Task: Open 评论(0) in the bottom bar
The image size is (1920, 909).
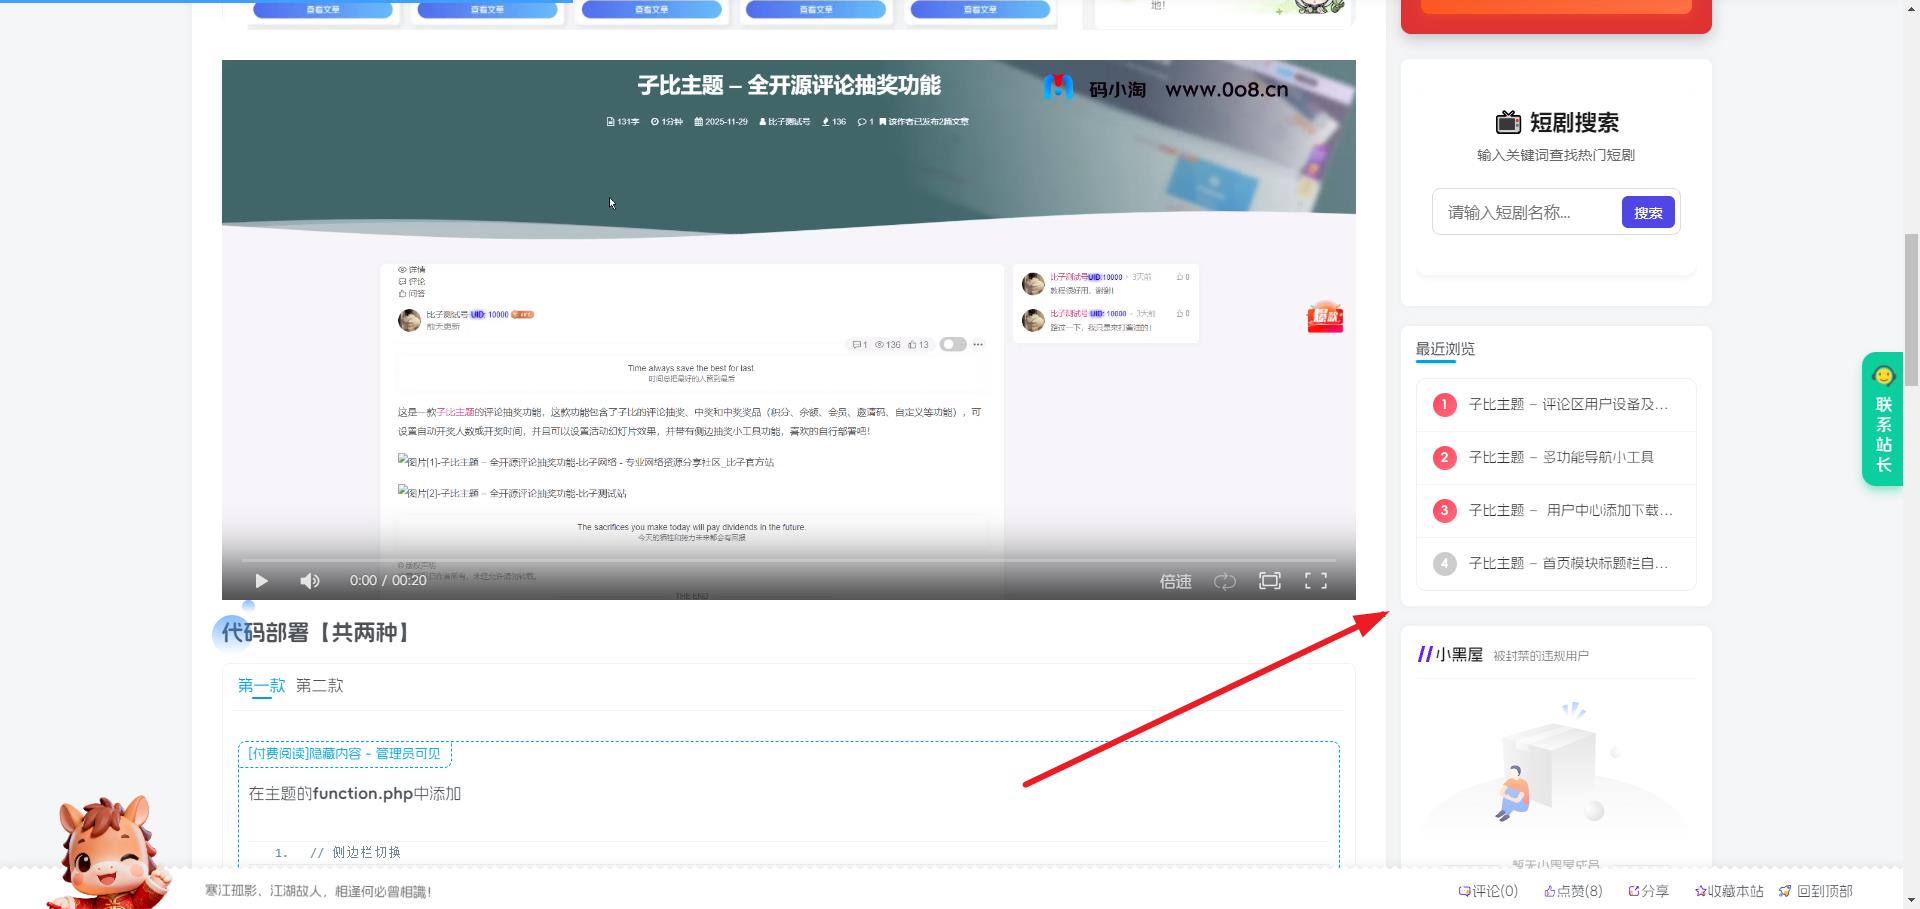Action: 1488,891
